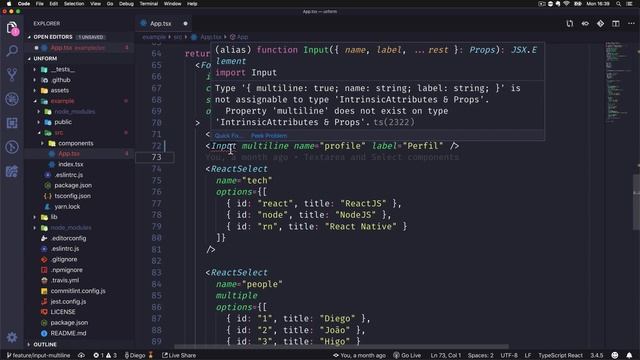
Task: Click the TypeScript version 3.4.5 item
Action: tap(596, 356)
